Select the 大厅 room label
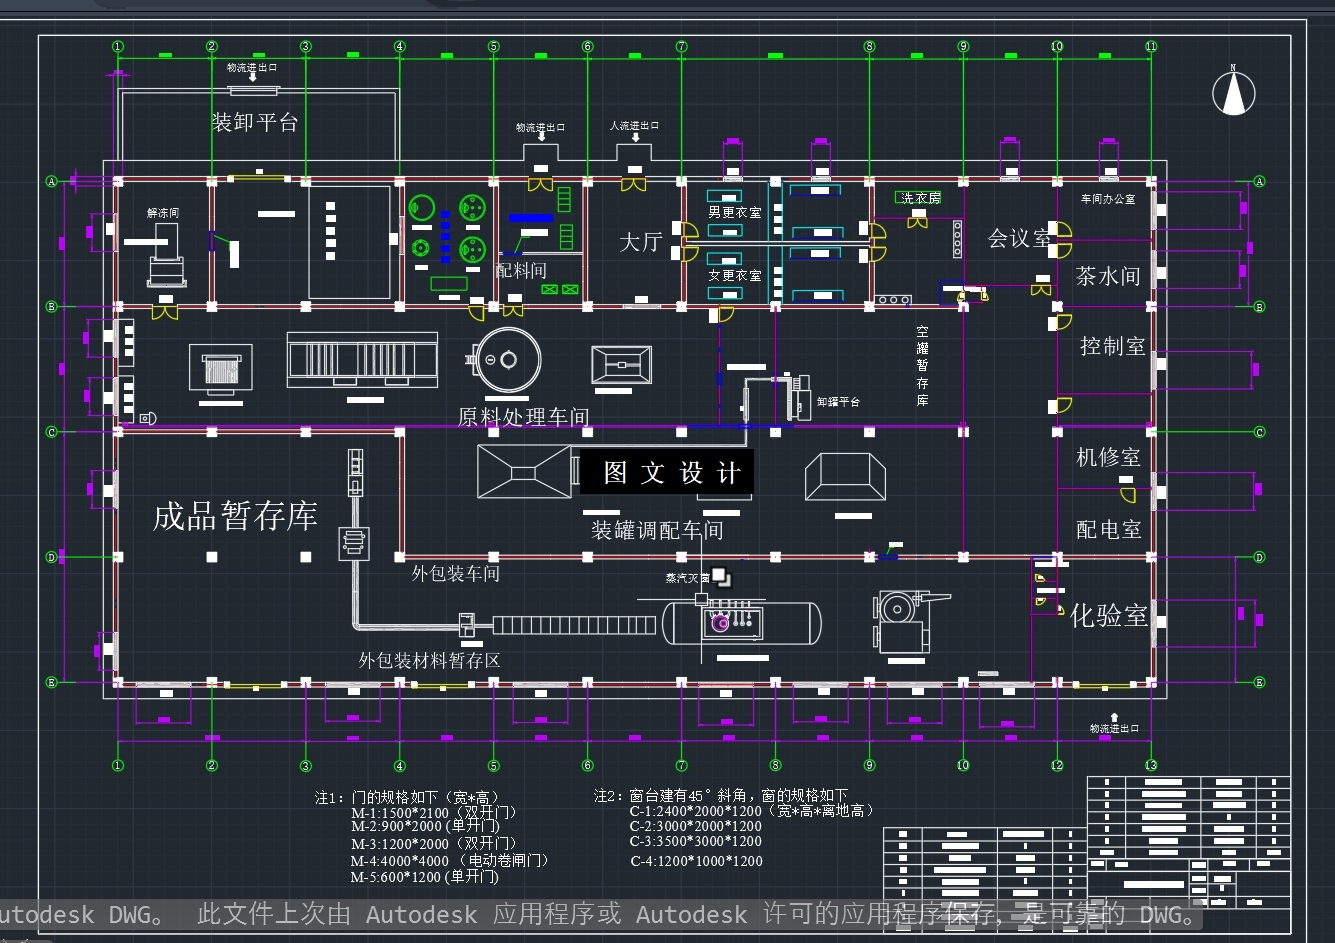Image resolution: width=1335 pixels, height=943 pixels. pyautogui.click(x=641, y=242)
